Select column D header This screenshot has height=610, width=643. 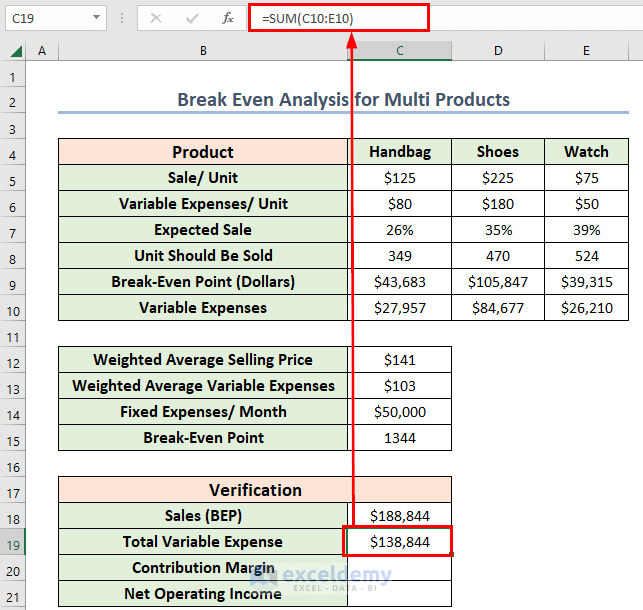pos(498,51)
